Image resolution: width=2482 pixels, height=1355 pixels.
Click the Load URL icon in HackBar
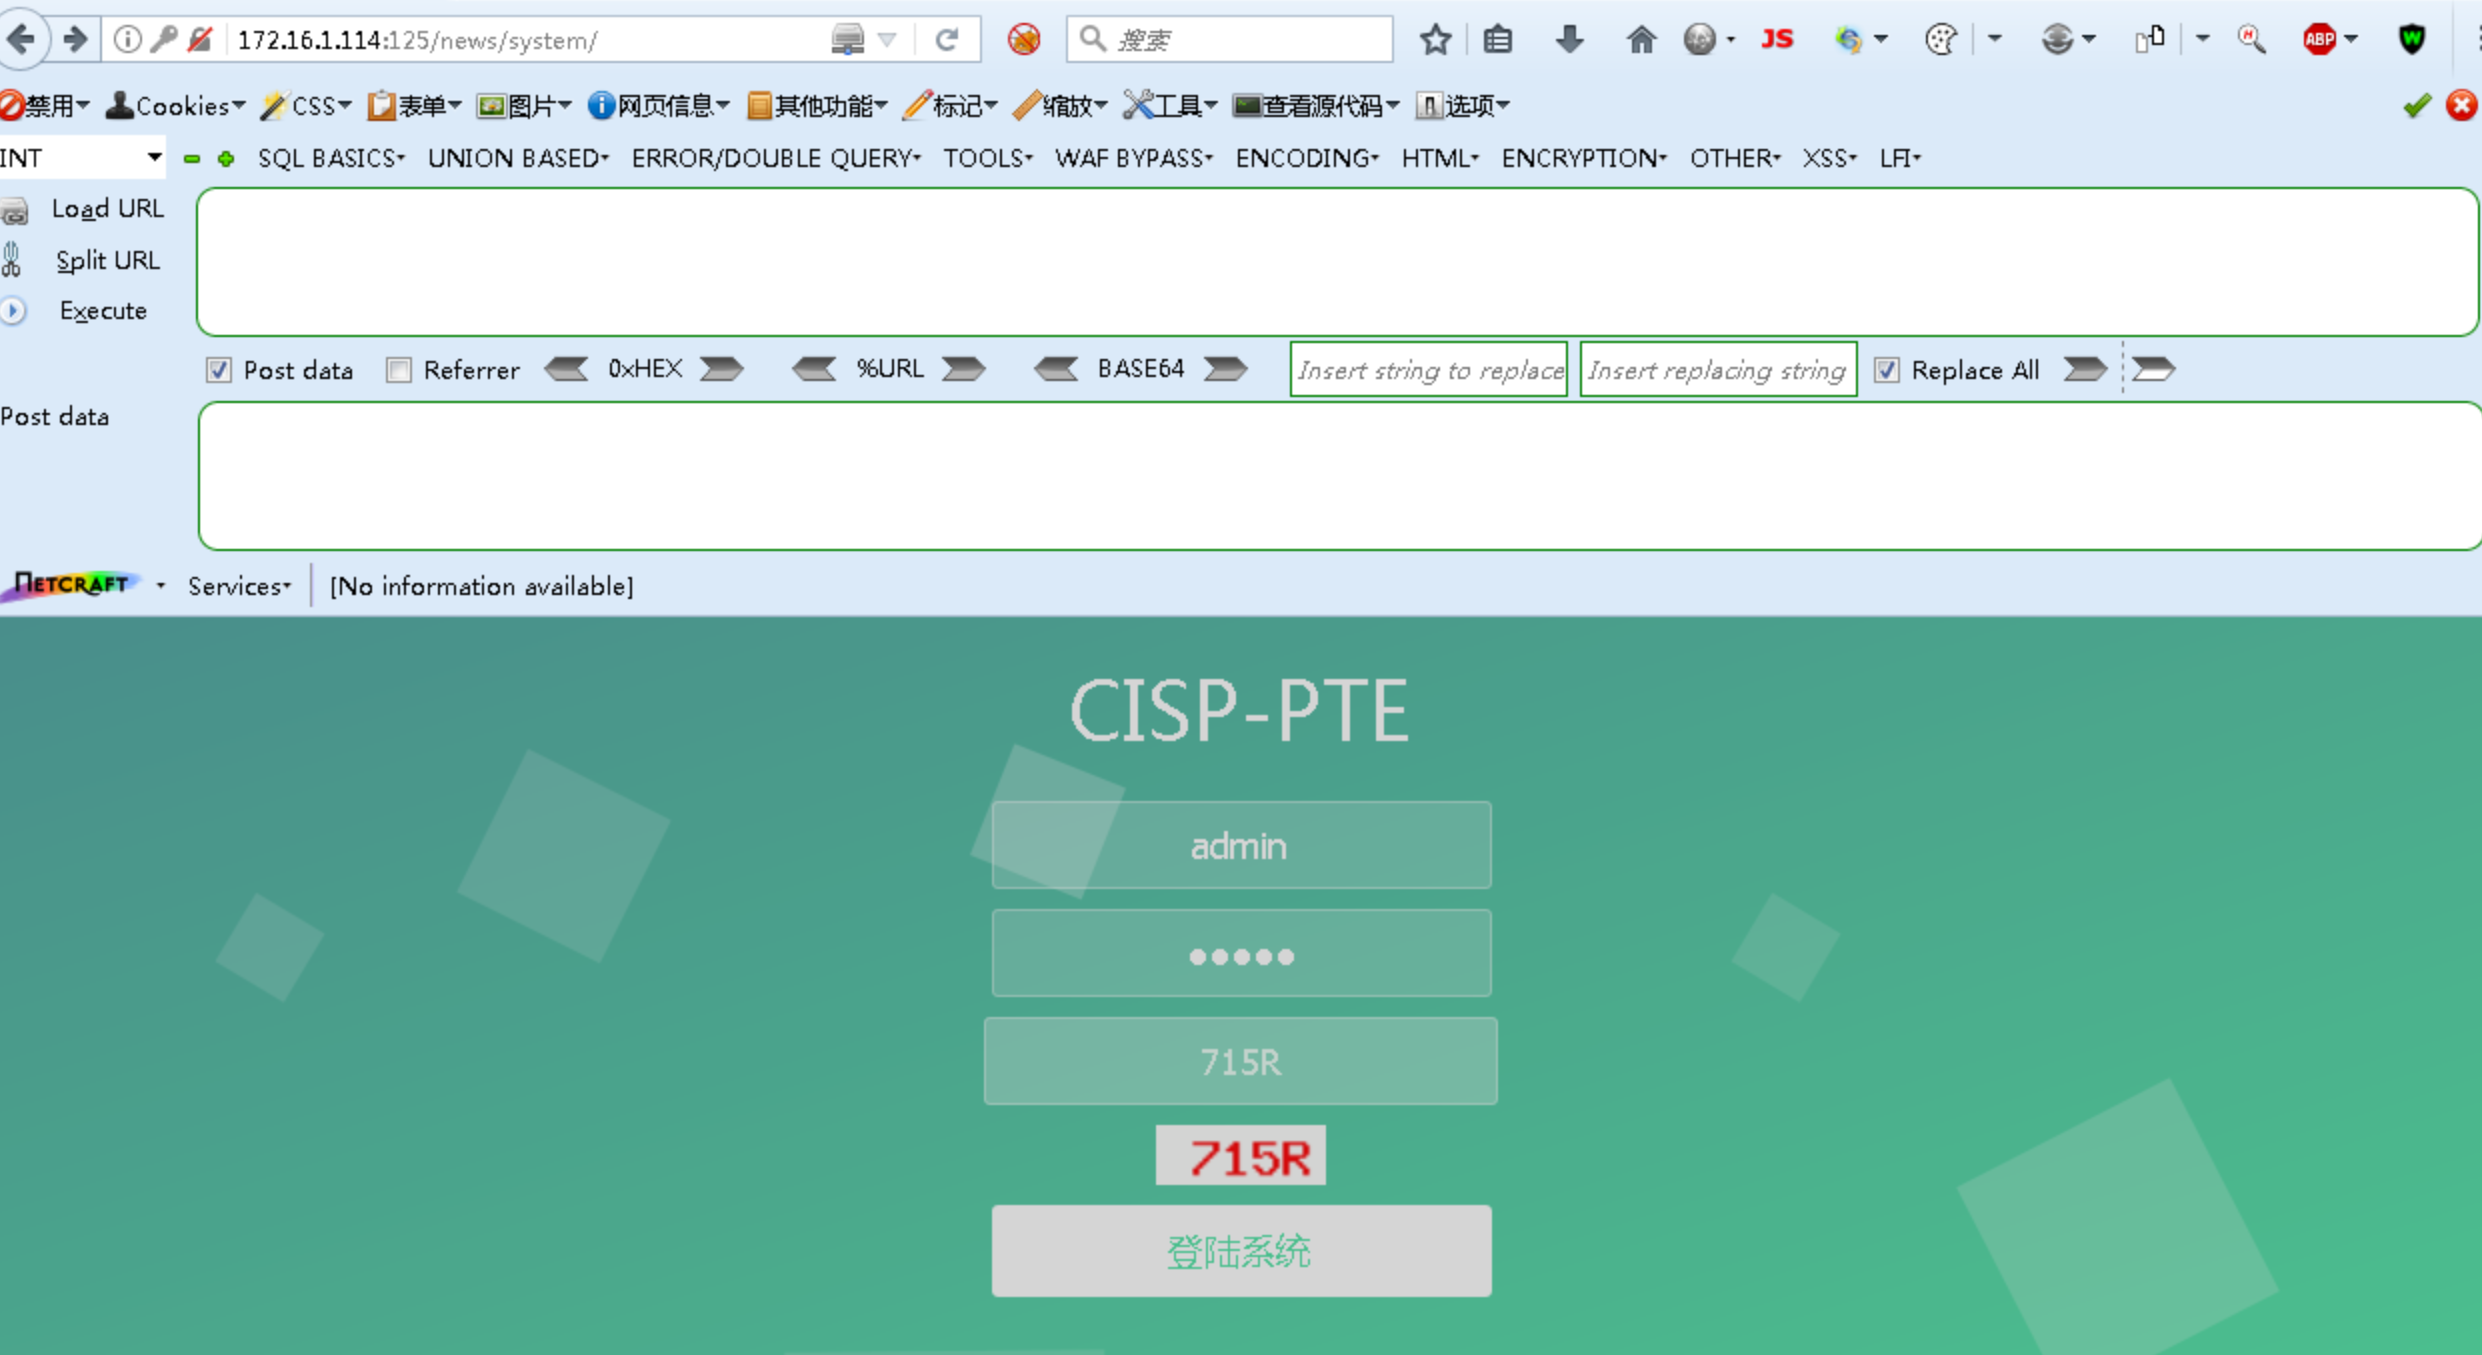tap(16, 209)
